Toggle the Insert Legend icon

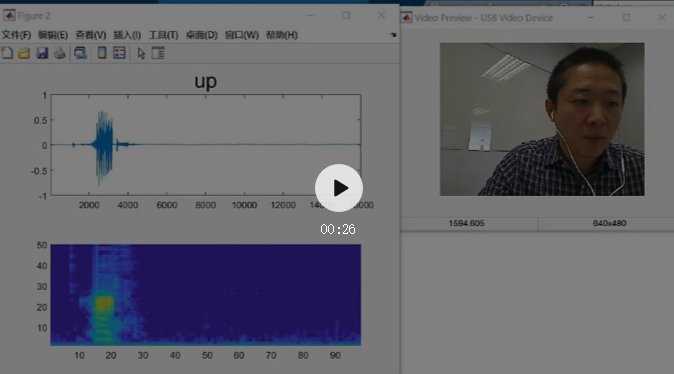tap(119, 53)
